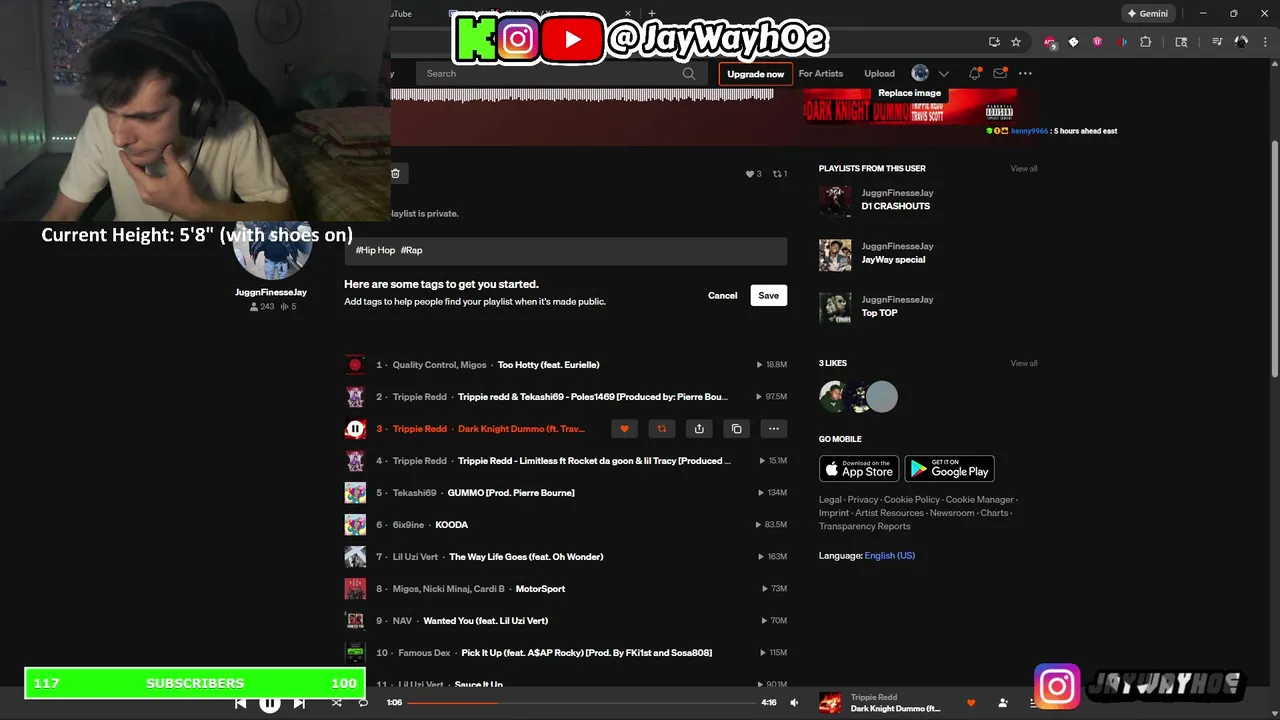Screen dimensions: 1280x720
Task: Click the search magnifier icon in SoundCloud header
Action: coord(688,73)
